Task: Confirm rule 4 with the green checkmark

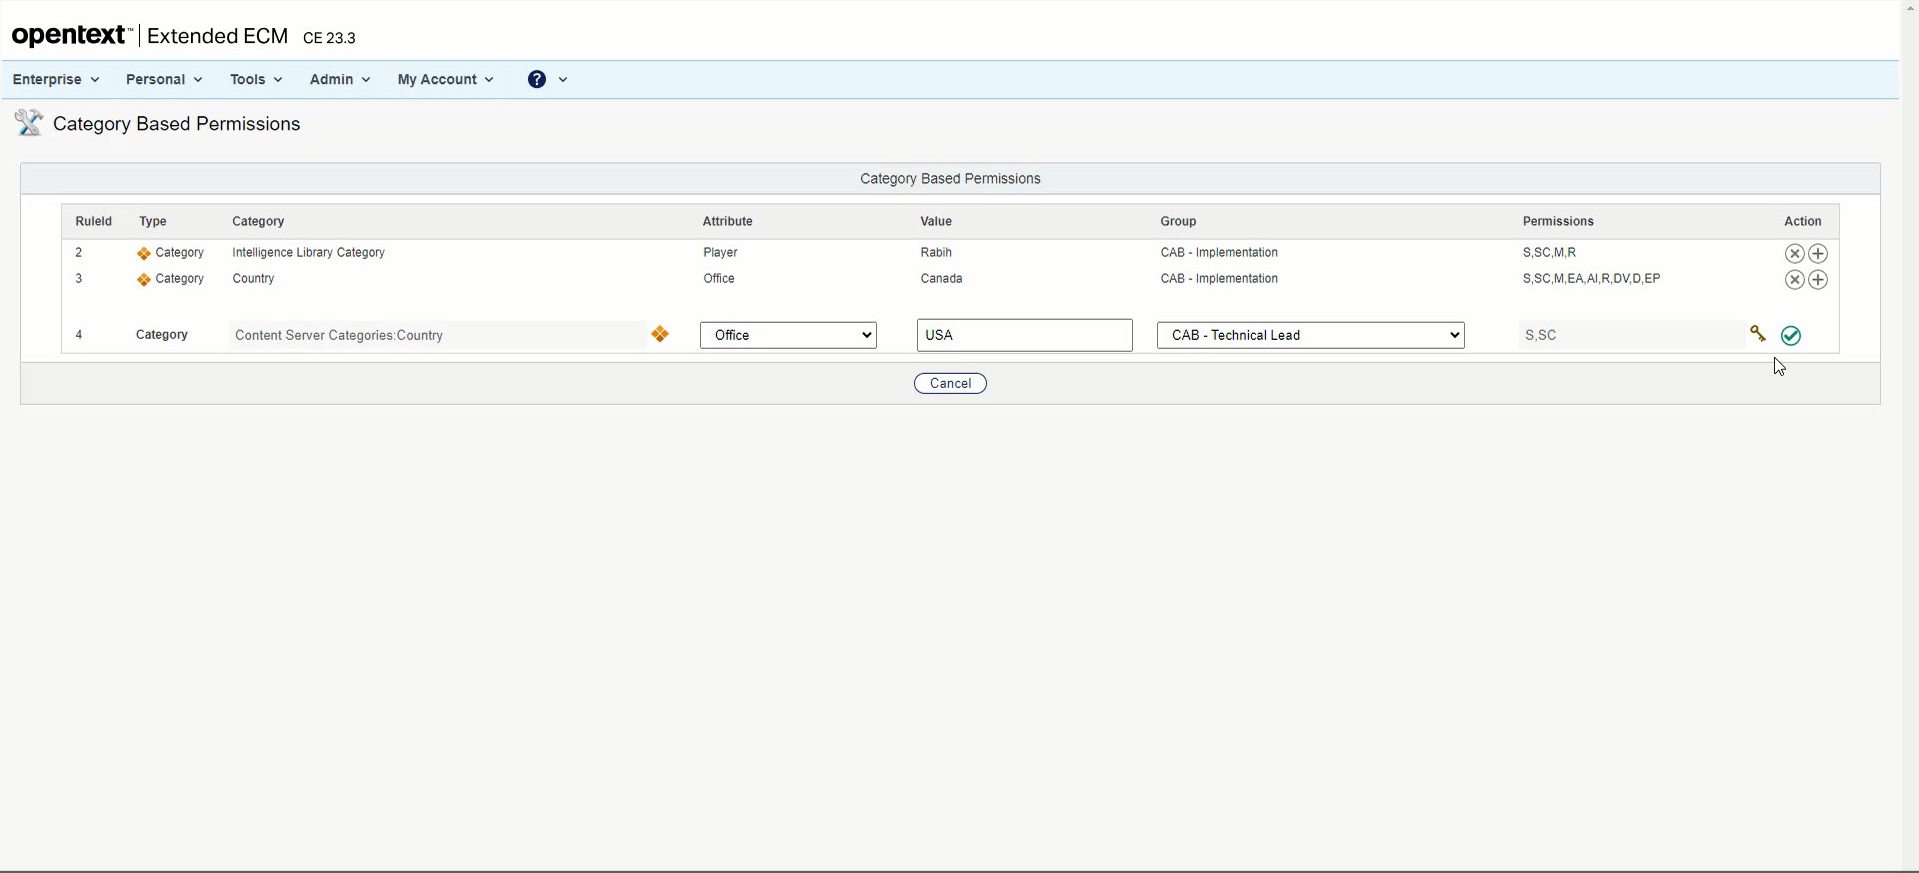Action: [x=1791, y=336]
